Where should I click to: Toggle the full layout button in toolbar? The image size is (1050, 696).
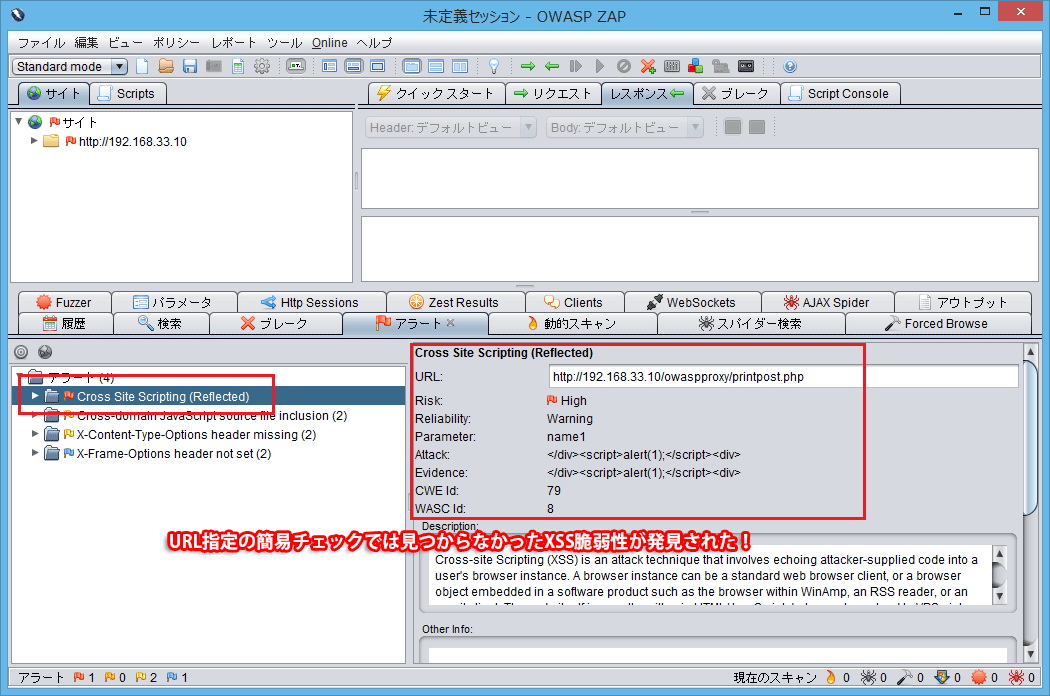click(x=378, y=66)
